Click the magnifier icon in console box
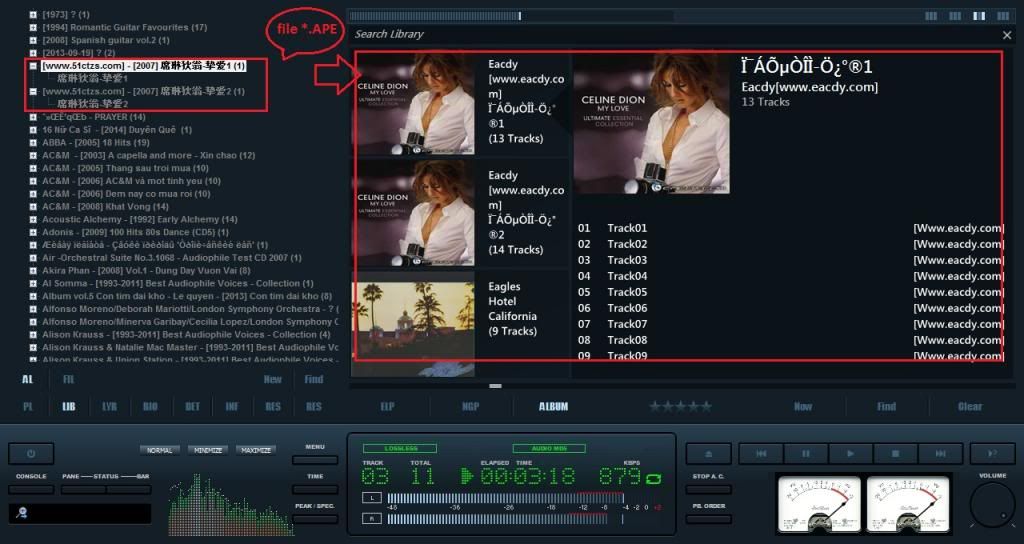The width and height of the screenshot is (1024, 544). click(x=22, y=513)
